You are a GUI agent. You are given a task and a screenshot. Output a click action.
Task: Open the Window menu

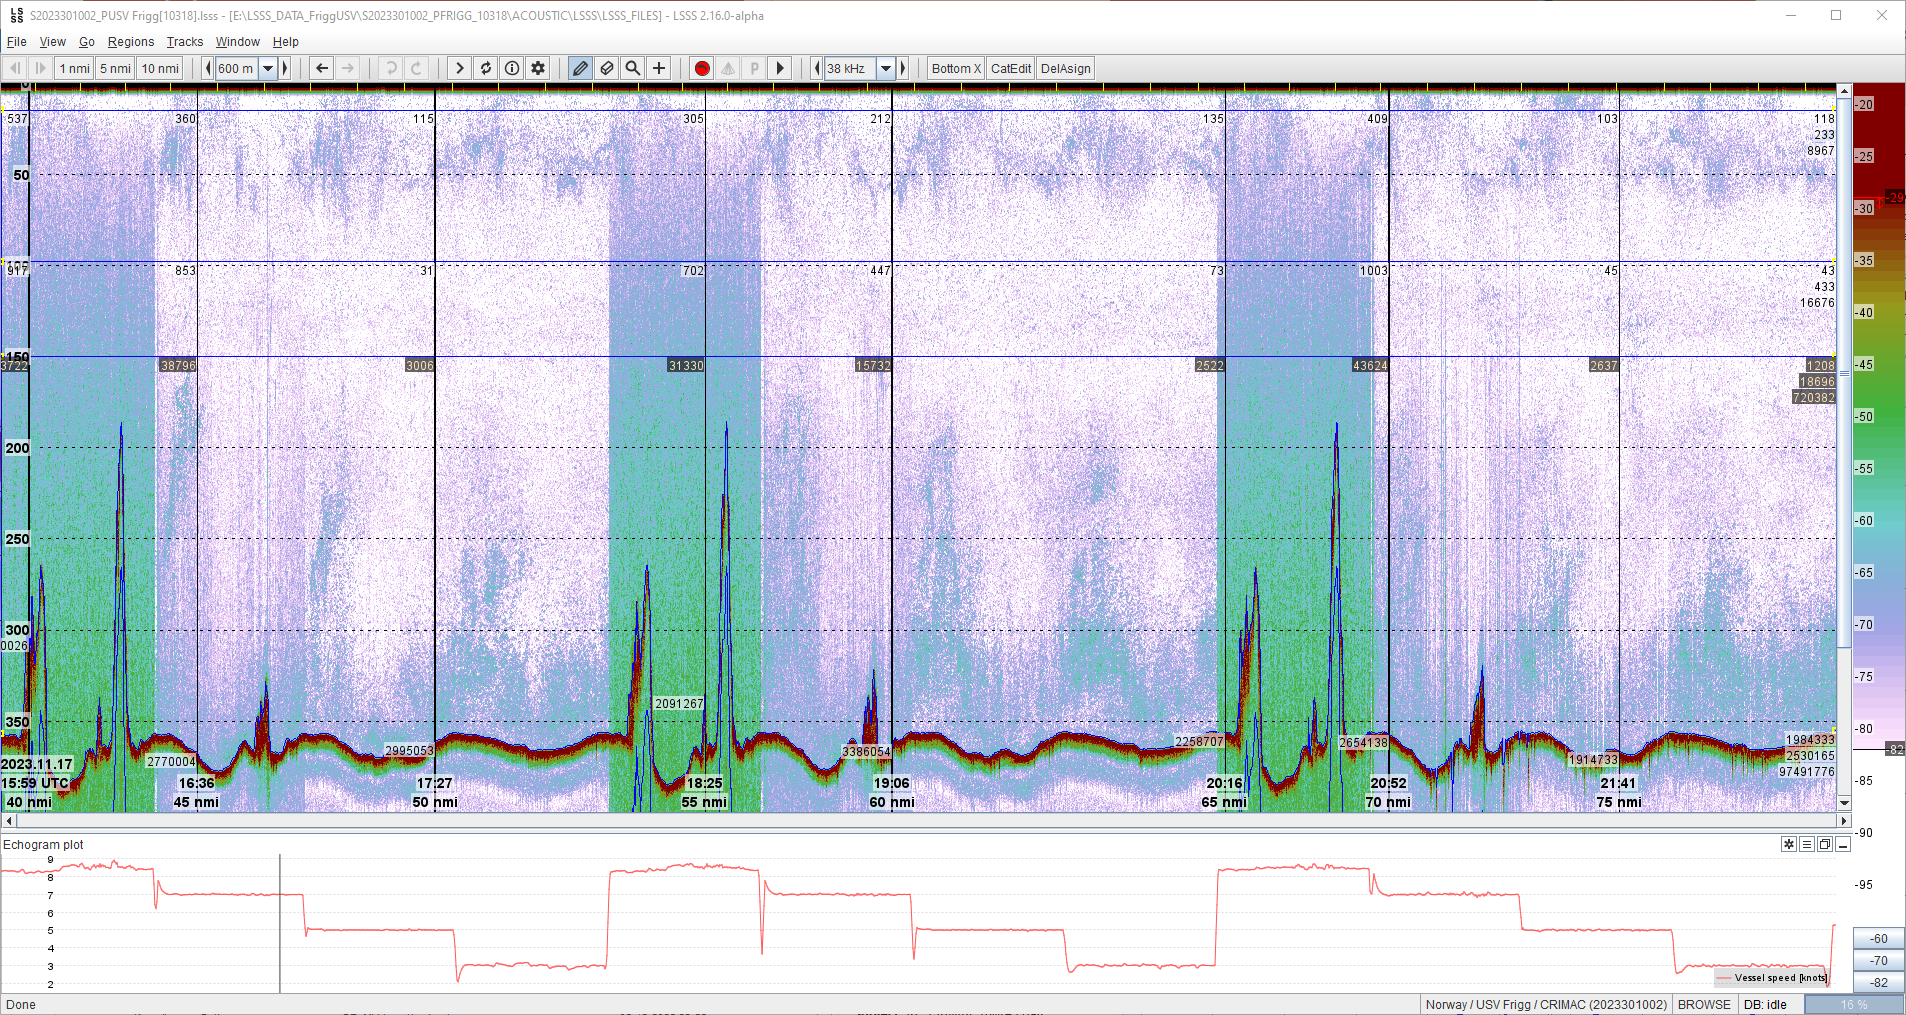(238, 42)
